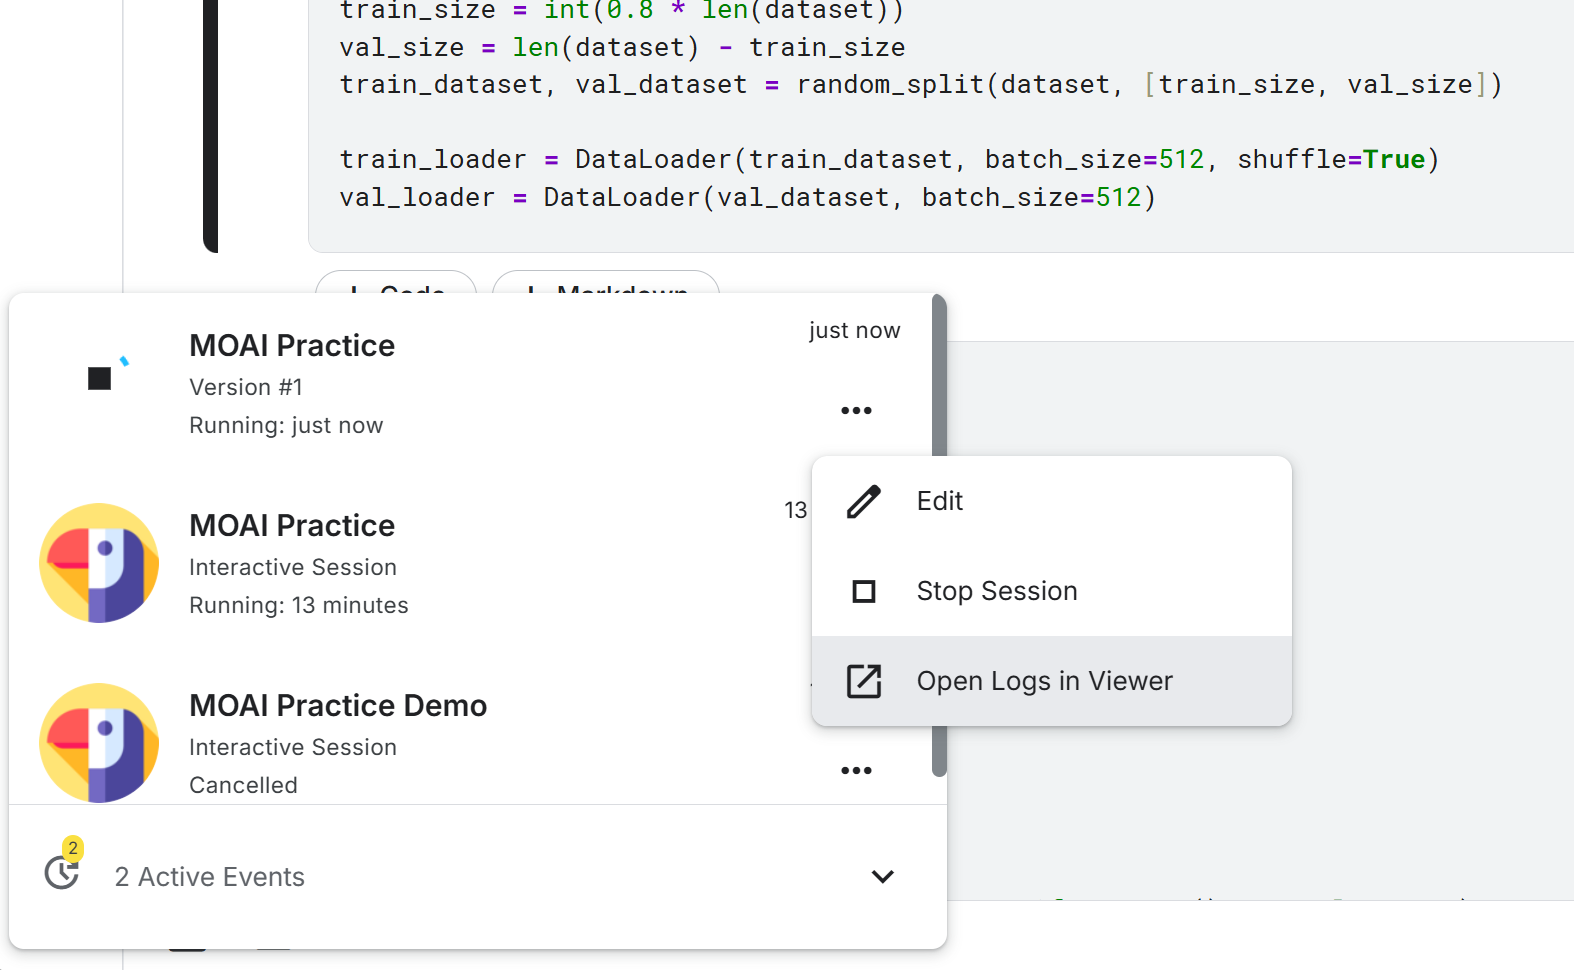This screenshot has width=1574, height=970.
Task: Open the three-dot menu for MOAI Practice Demo
Action: click(856, 771)
